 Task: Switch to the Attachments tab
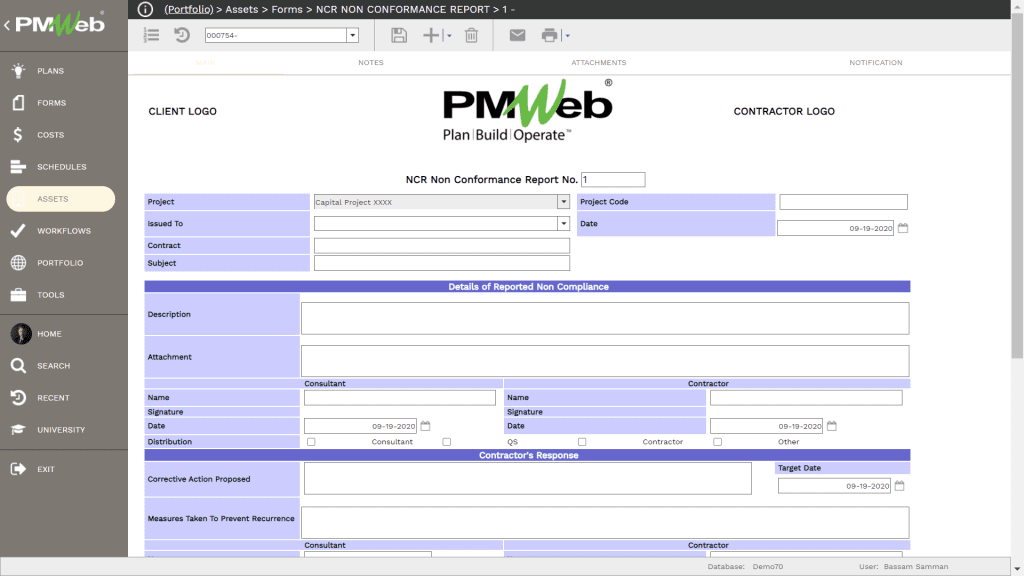coord(599,63)
